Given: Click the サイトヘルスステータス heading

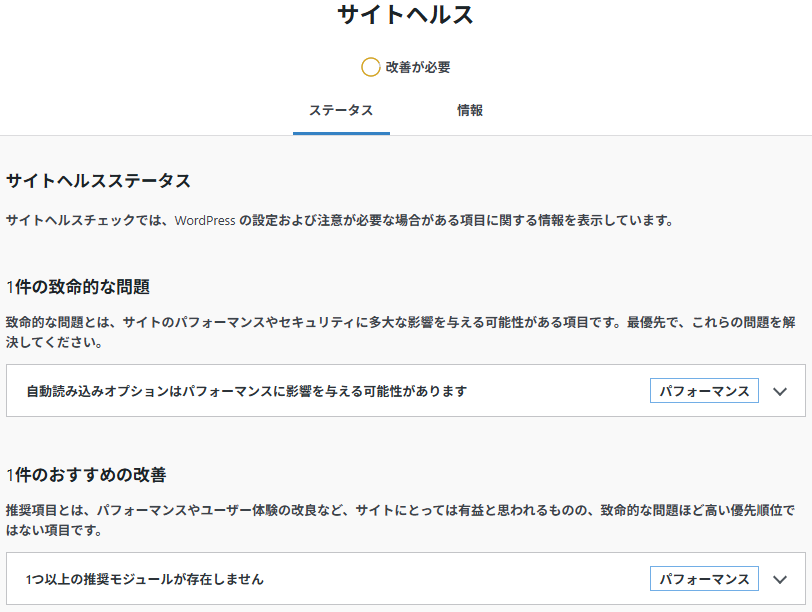Looking at the screenshot, I should click(98, 181).
